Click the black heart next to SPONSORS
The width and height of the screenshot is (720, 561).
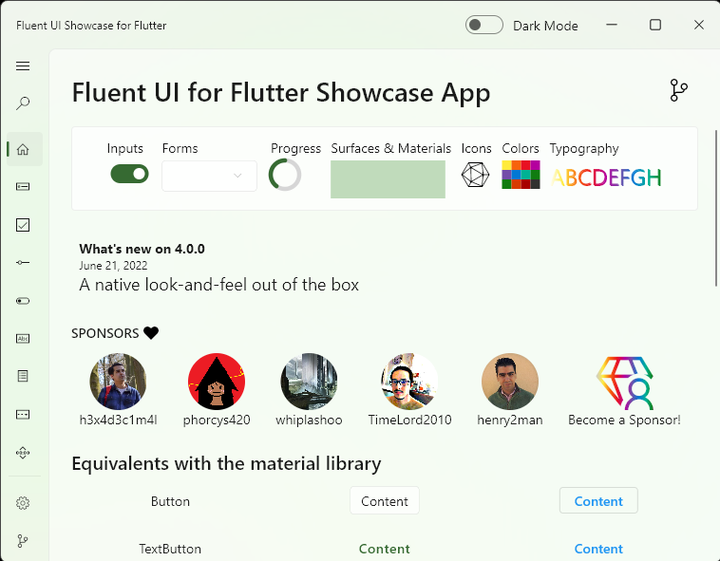151,332
